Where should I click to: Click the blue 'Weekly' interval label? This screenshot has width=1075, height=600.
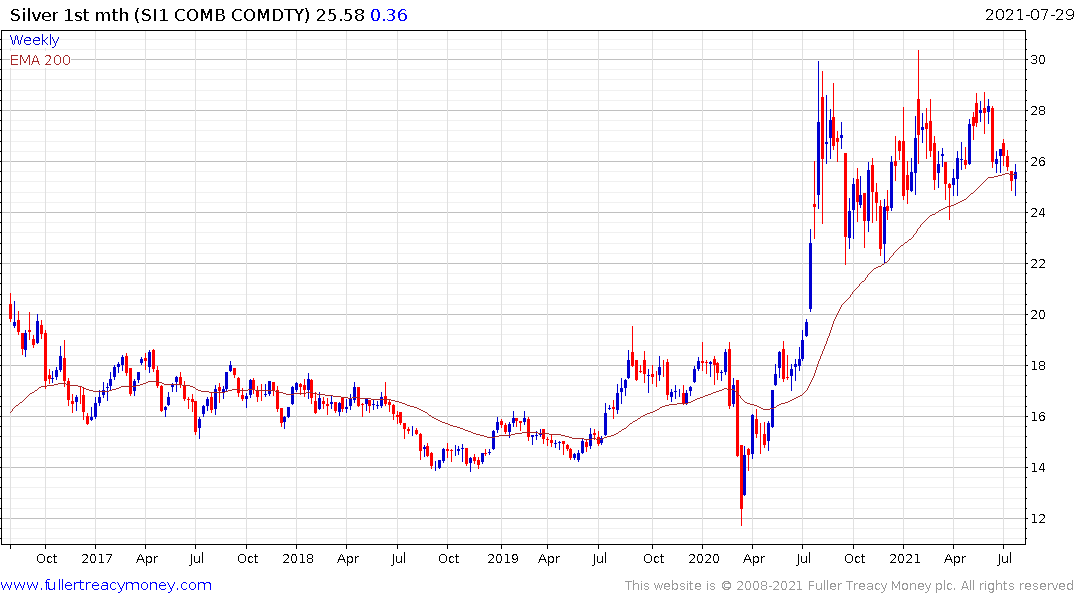click(x=34, y=40)
